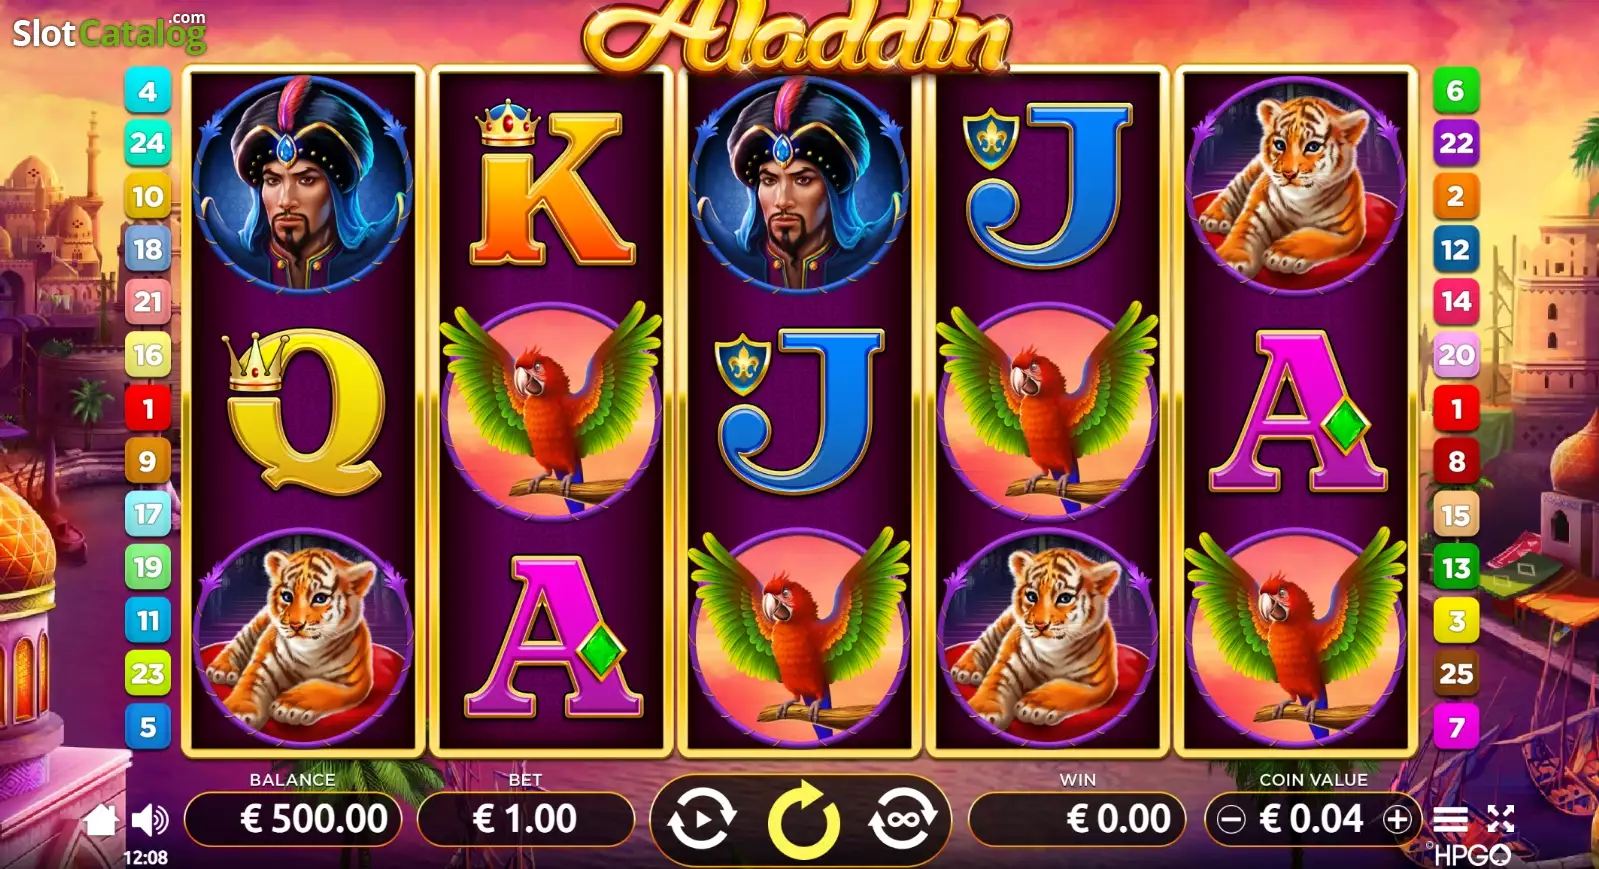Image resolution: width=1599 pixels, height=869 pixels.
Task: Click payline 5 marker on left
Action: click(x=148, y=727)
